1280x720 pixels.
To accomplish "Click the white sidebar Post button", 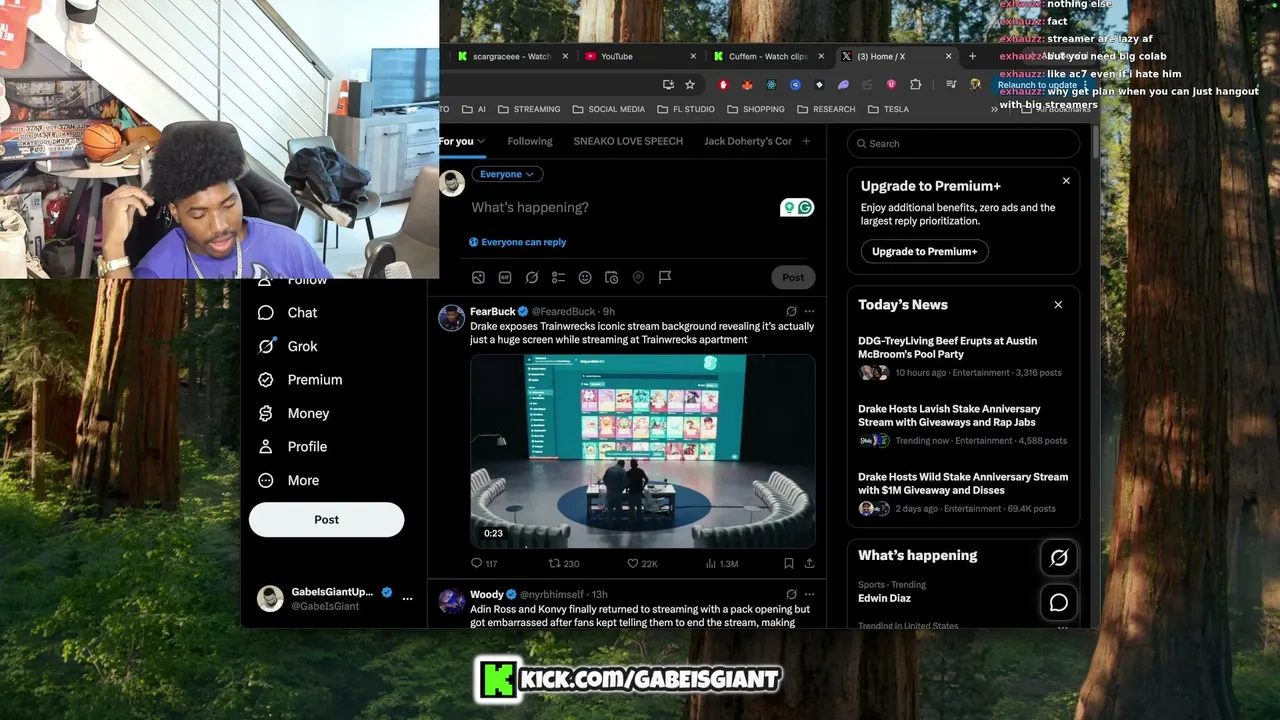I will click(326, 520).
